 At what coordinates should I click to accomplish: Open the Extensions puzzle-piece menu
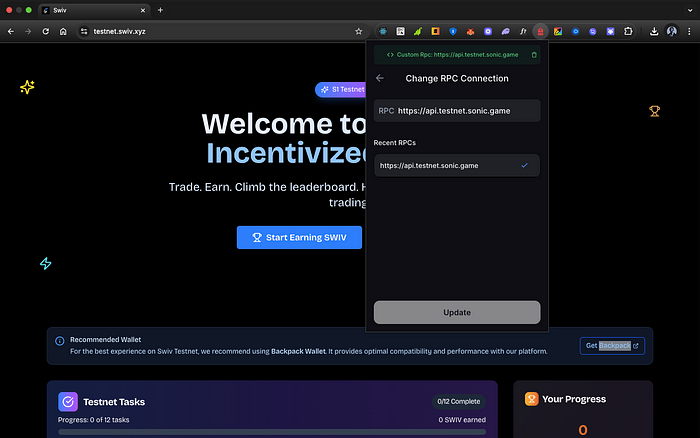(x=628, y=31)
